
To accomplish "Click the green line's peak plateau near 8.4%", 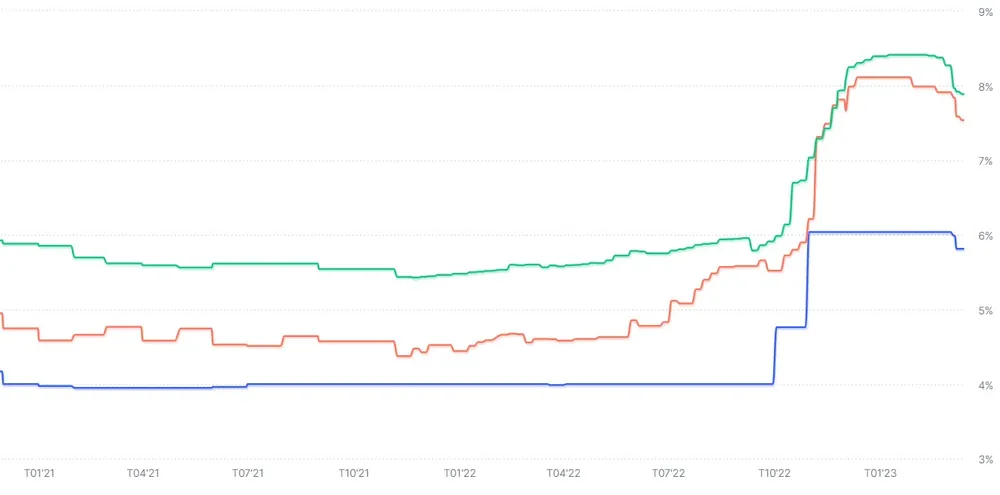I will (900, 55).
